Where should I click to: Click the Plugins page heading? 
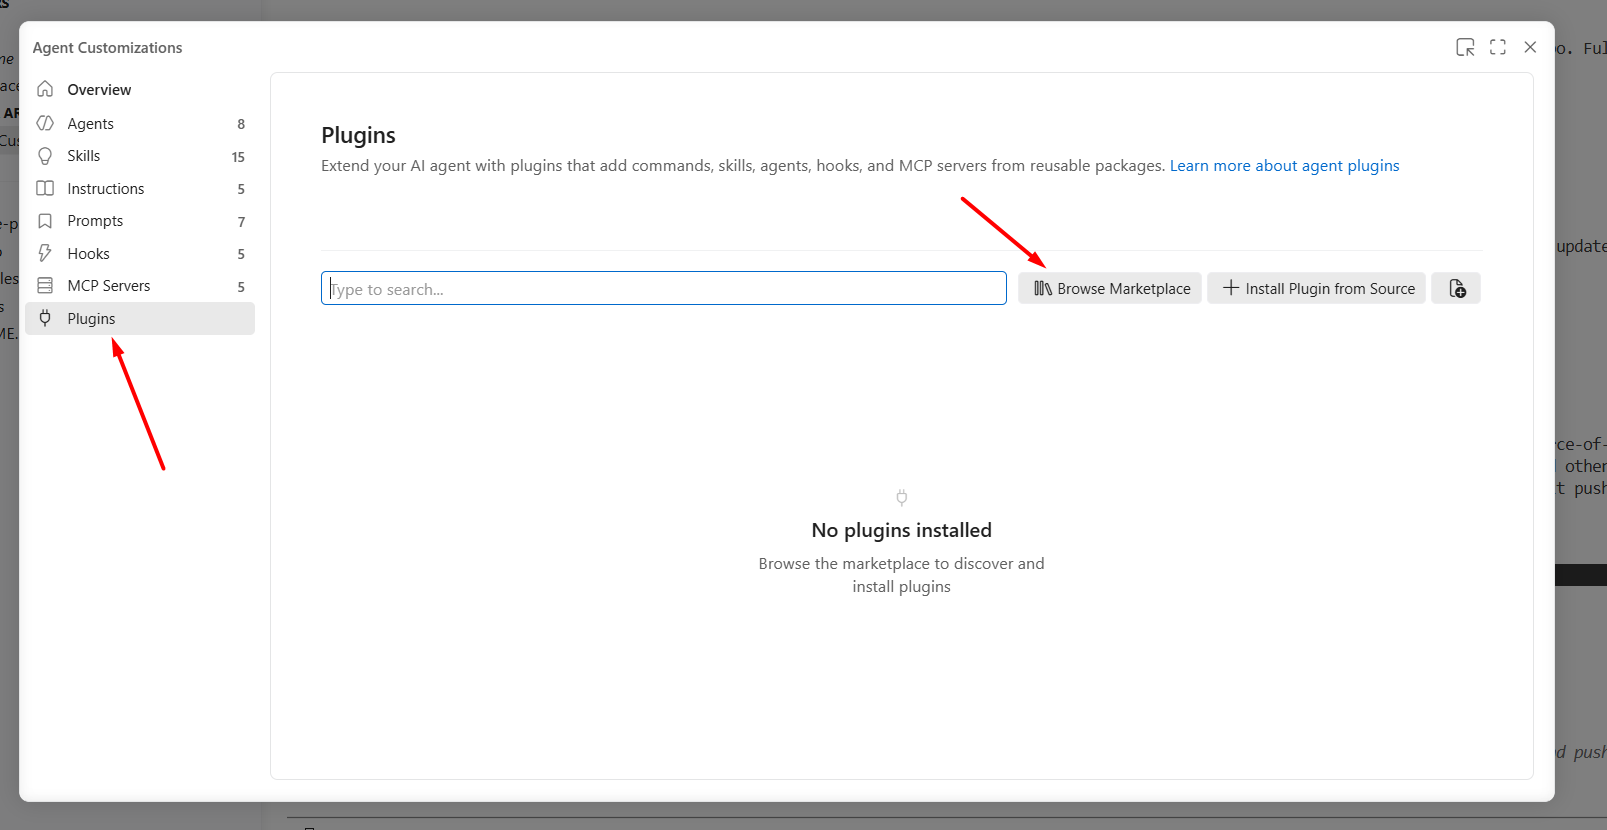tap(358, 135)
